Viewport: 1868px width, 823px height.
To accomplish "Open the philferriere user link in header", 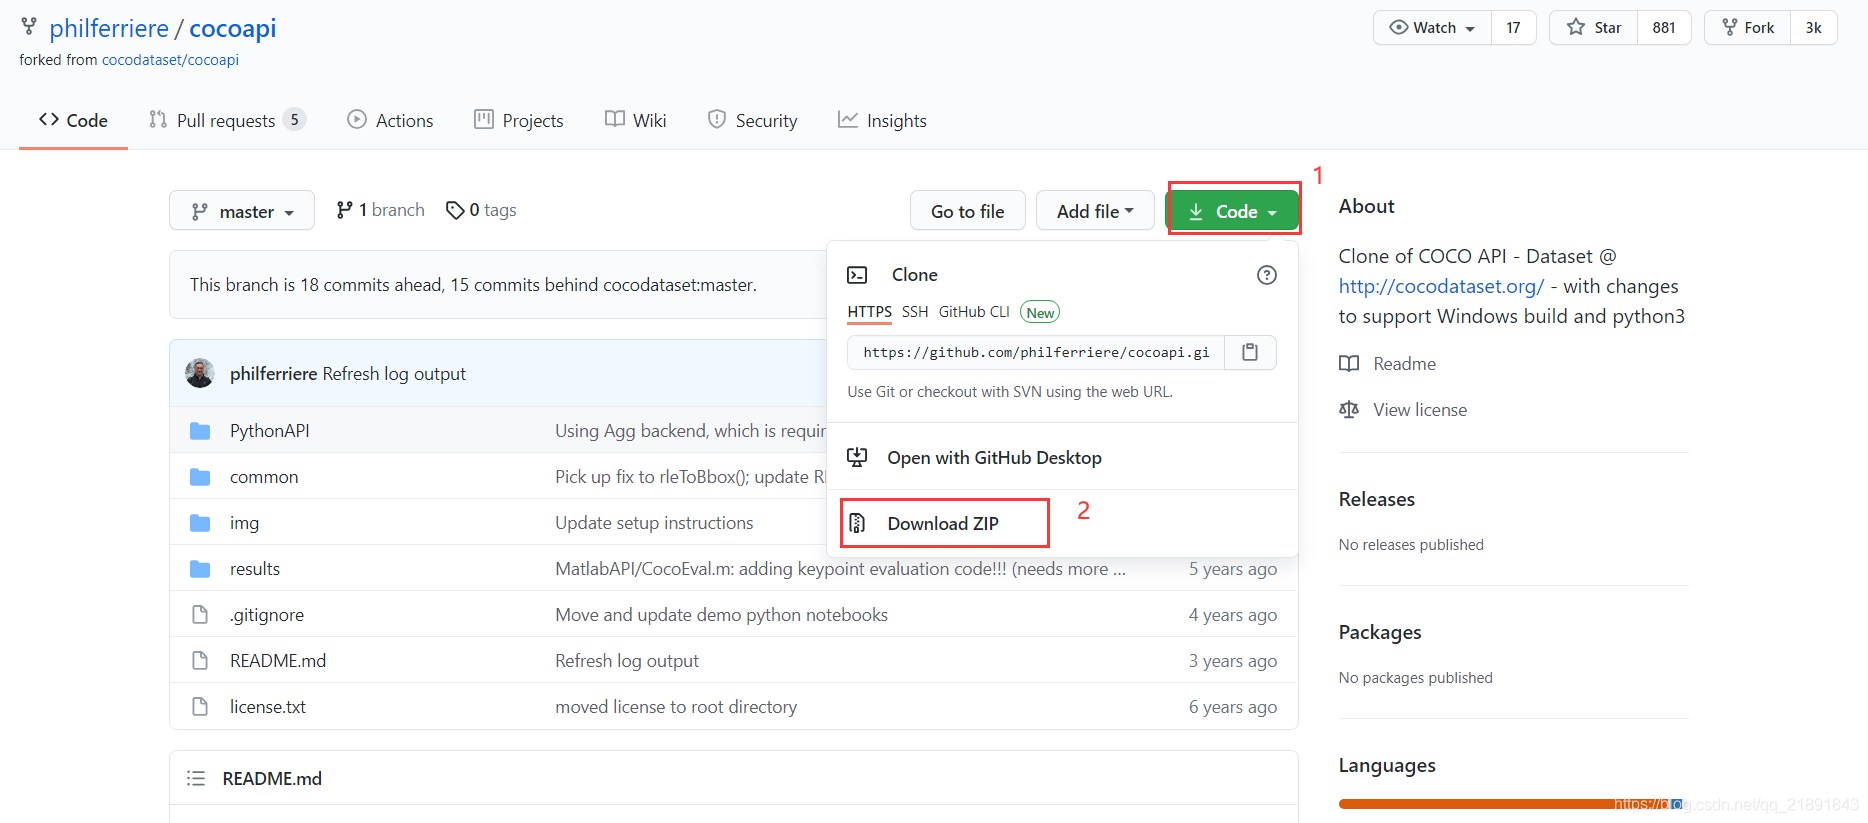I will tap(109, 28).
